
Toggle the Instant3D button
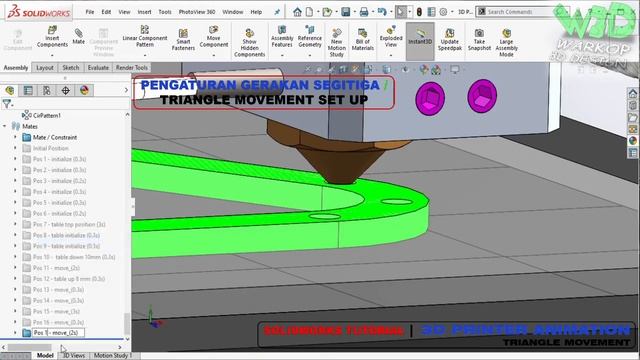pyautogui.click(x=420, y=41)
